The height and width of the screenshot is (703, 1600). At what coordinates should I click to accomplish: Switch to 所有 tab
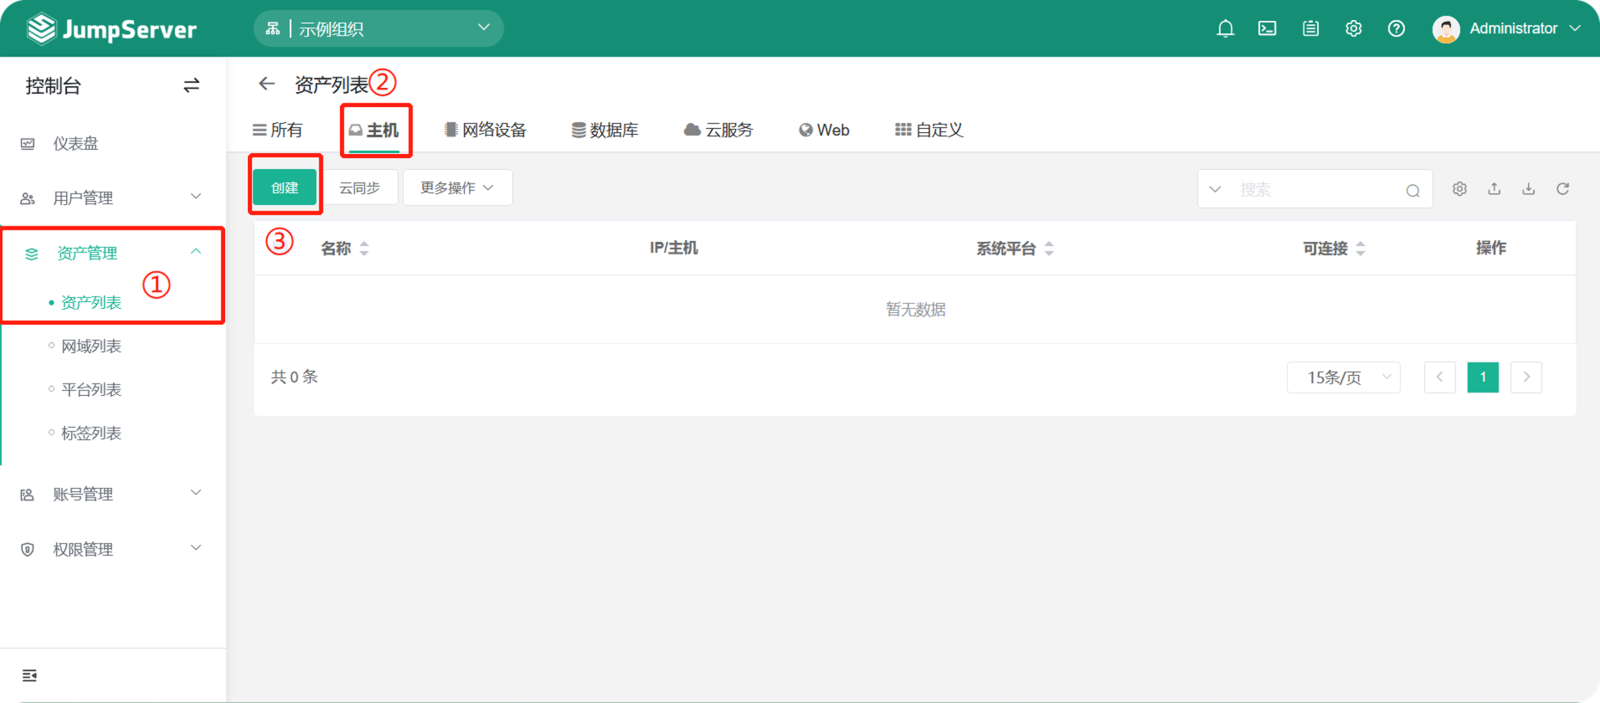click(278, 130)
